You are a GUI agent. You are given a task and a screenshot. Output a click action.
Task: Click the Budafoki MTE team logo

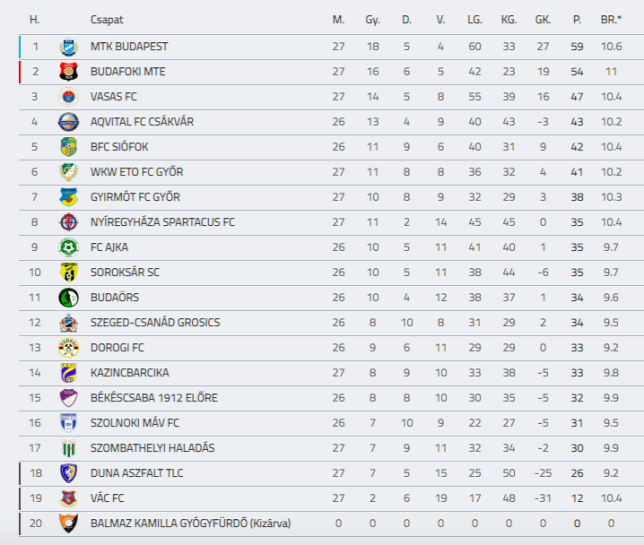click(69, 71)
